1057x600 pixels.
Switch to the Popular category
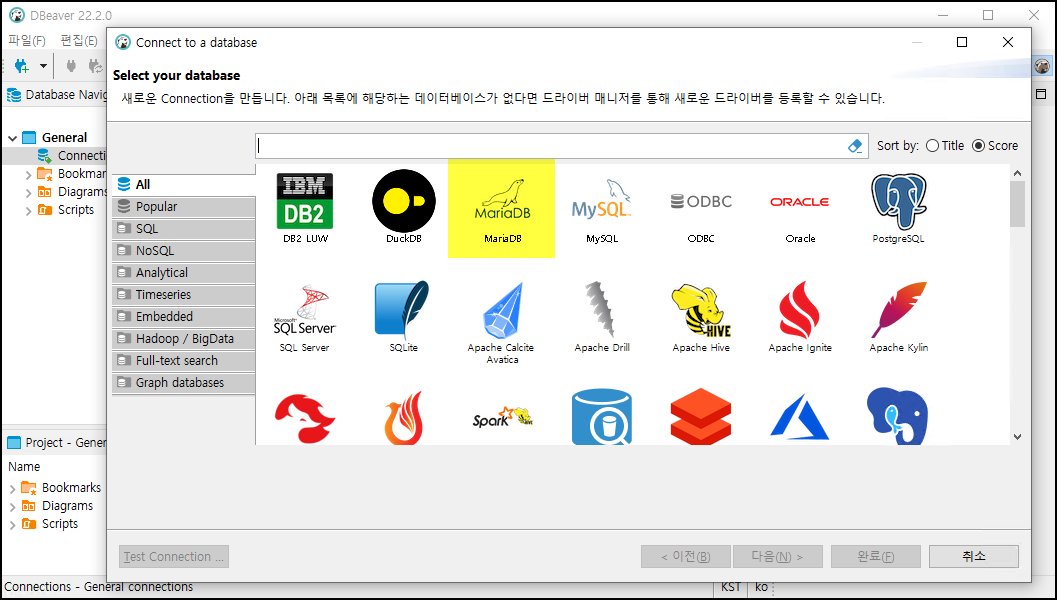(183, 207)
